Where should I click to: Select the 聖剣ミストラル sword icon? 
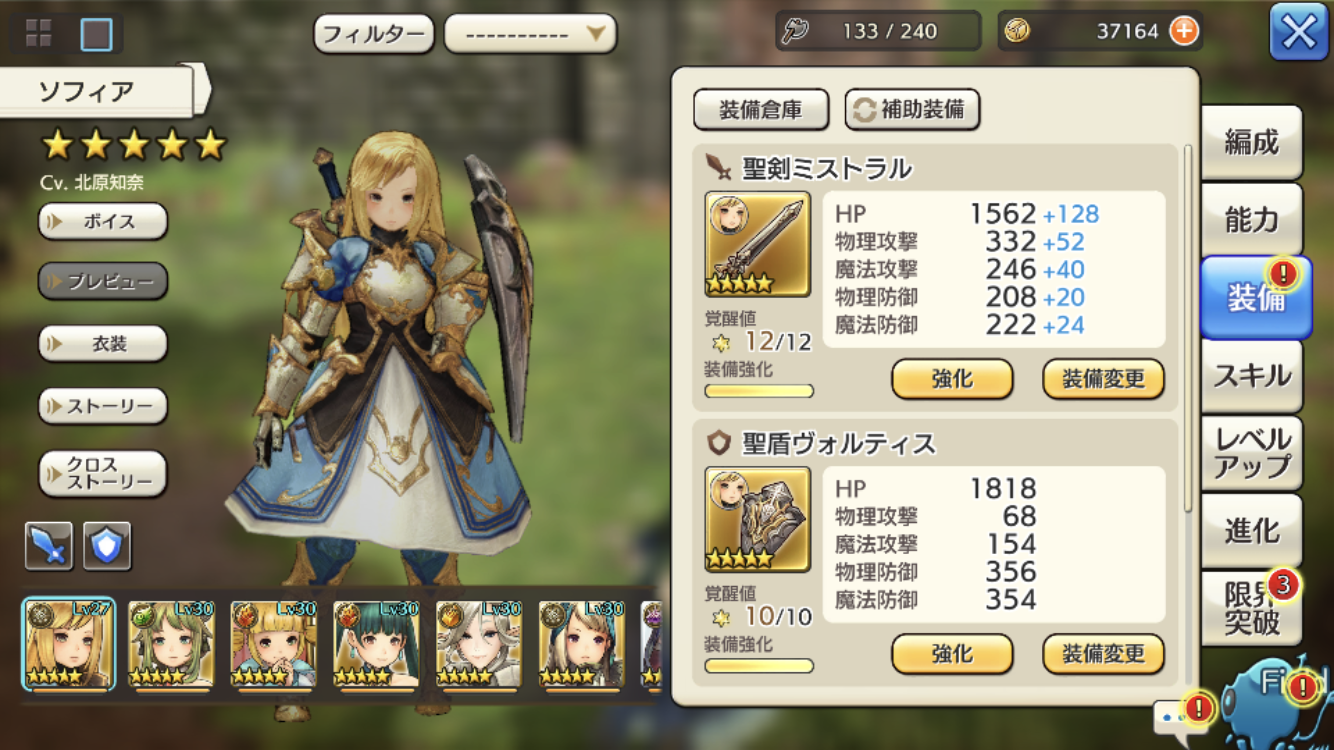[x=758, y=244]
